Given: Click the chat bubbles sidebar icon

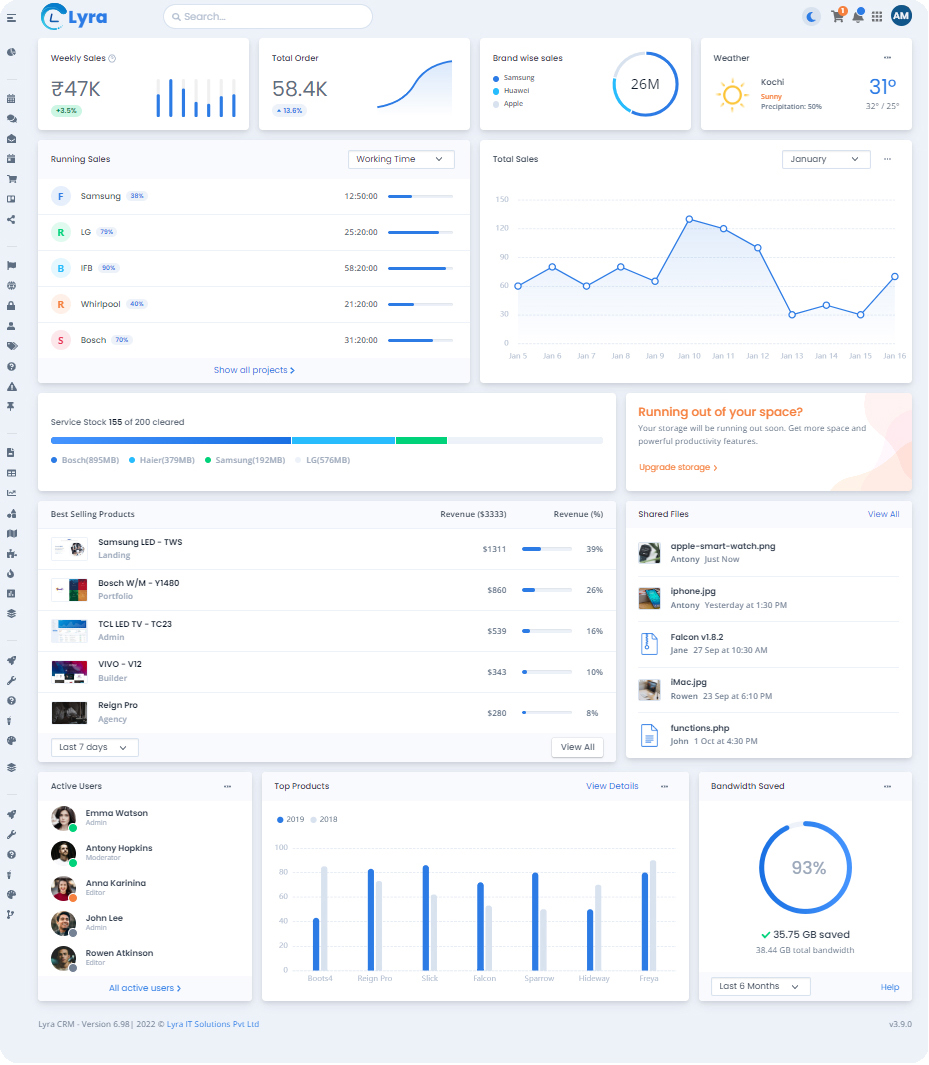Looking at the screenshot, I should click(x=11, y=119).
